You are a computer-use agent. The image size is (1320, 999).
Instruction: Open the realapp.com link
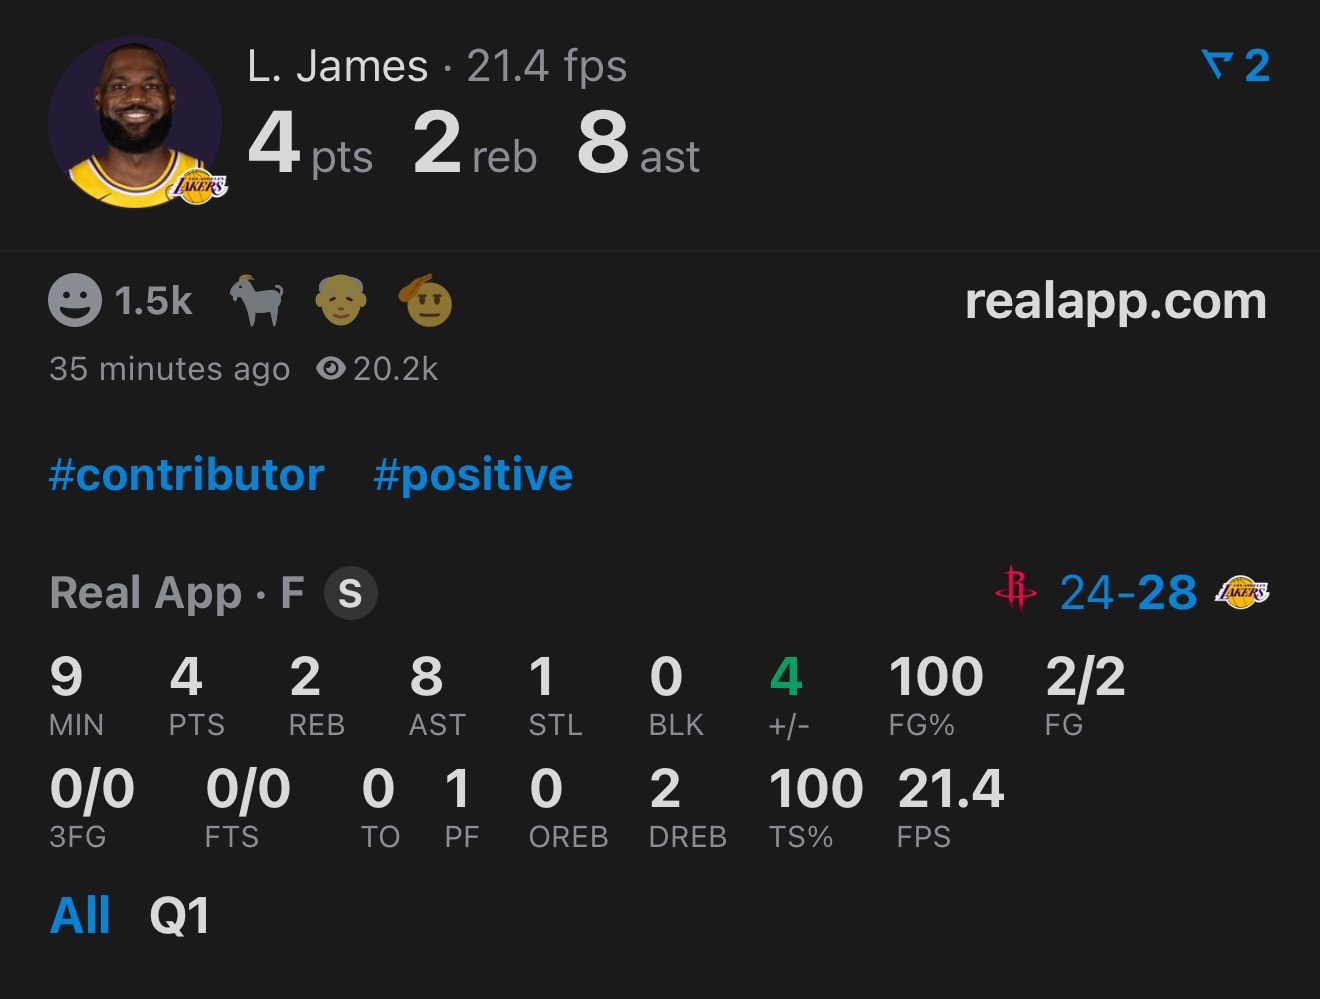pos(1115,301)
